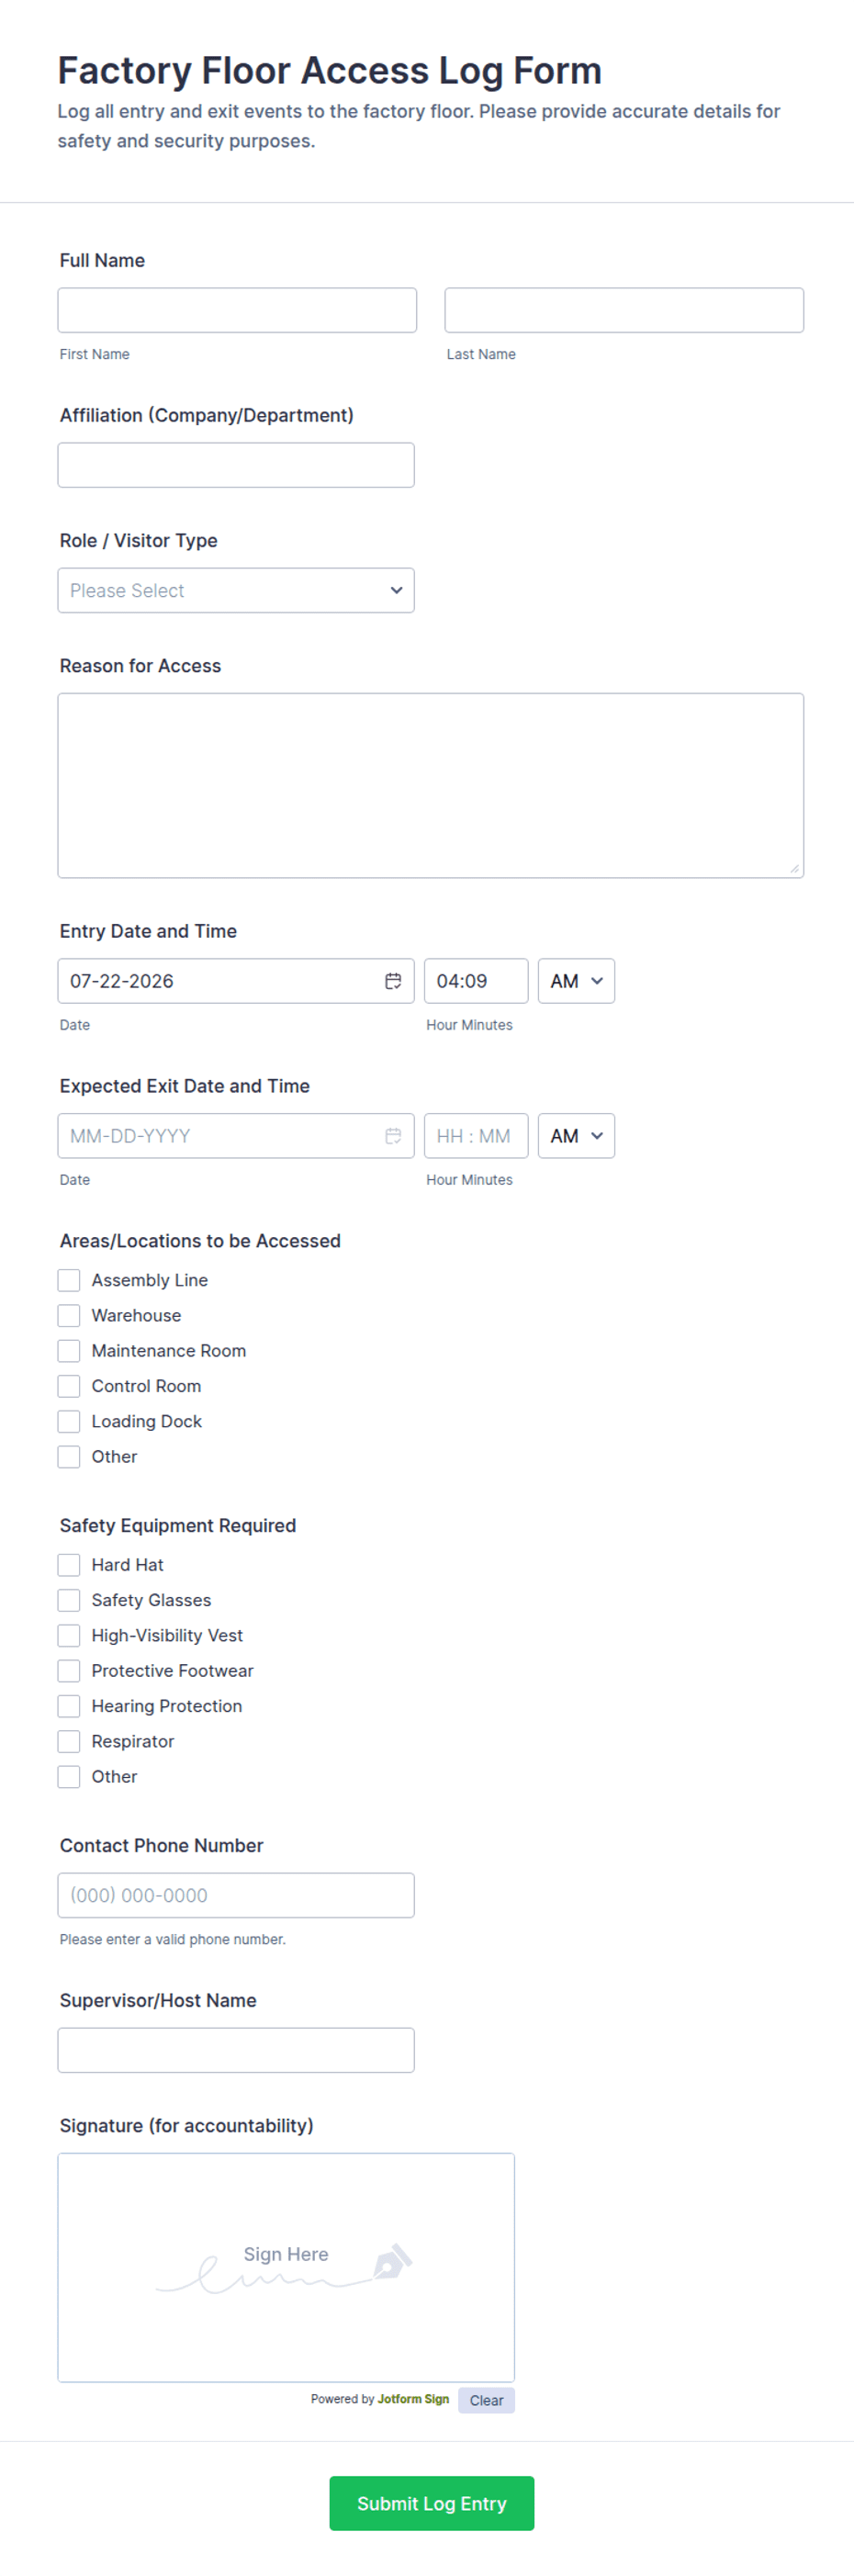Open the expected exit AM/PM dropdown
Image resolution: width=854 pixels, height=2576 pixels.
(576, 1136)
